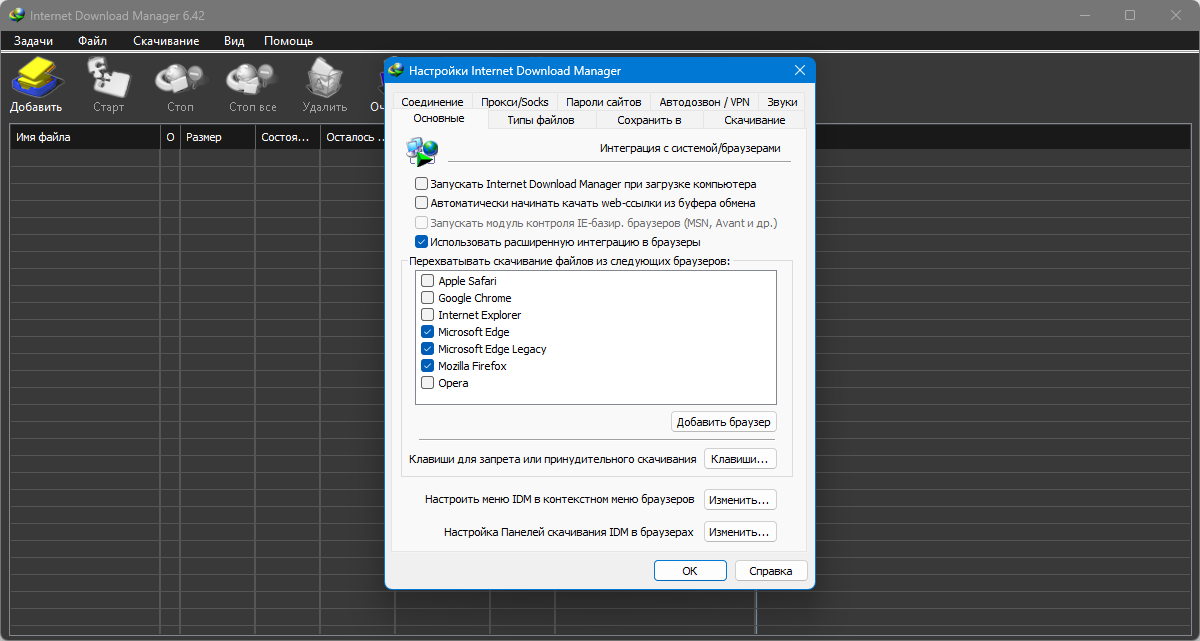Click the Клавиши... button
1200x641 pixels.
coord(740,459)
